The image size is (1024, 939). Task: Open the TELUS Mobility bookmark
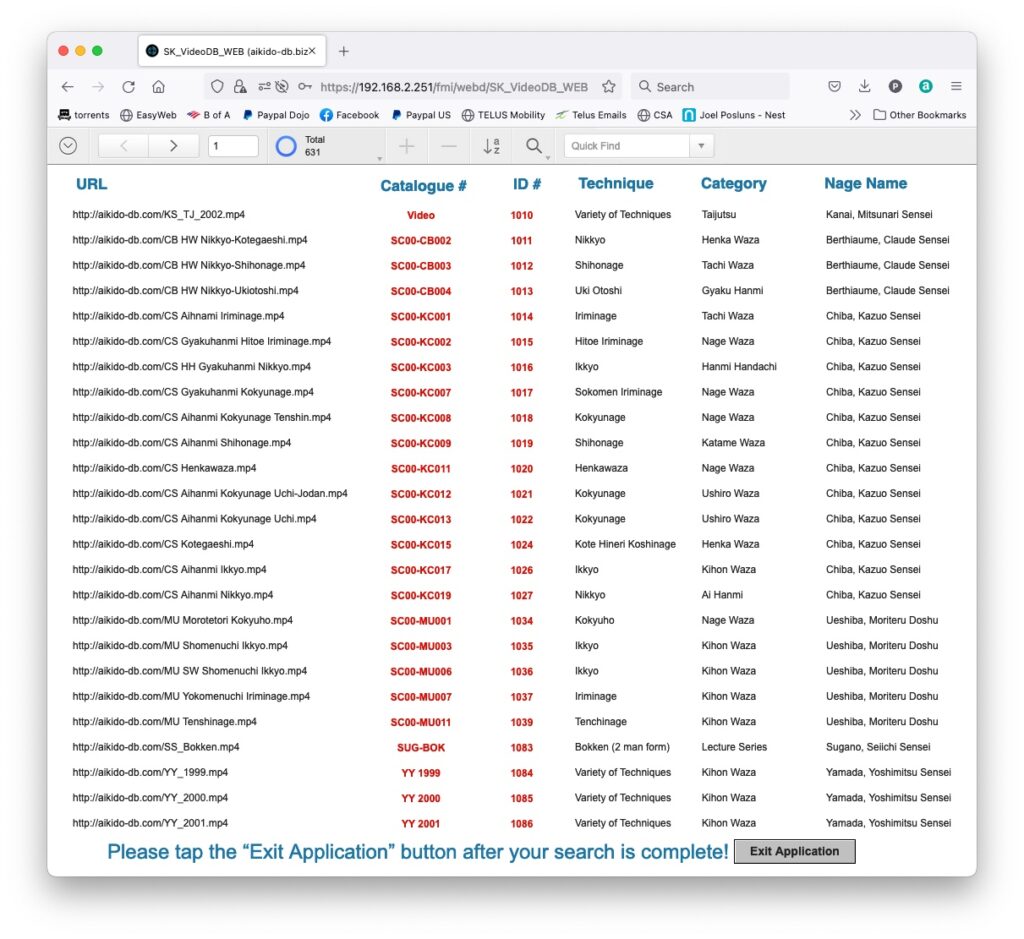pyautogui.click(x=504, y=115)
